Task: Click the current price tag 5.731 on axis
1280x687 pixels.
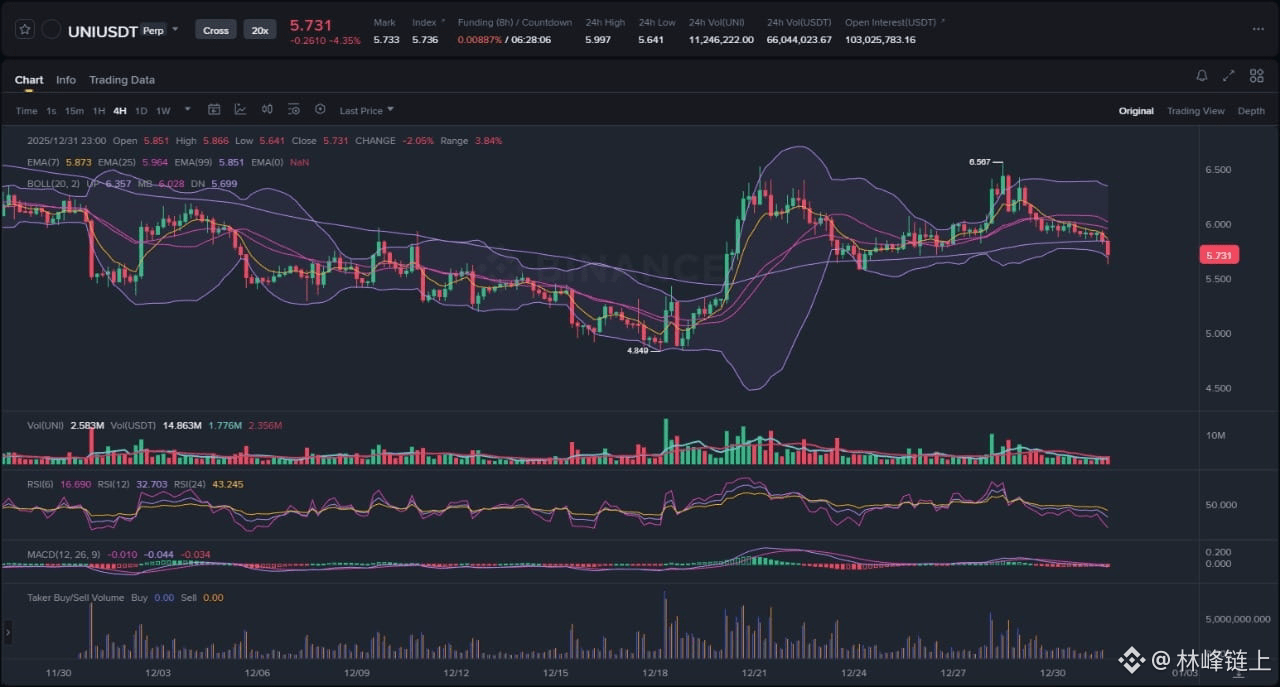Action: click(x=1218, y=256)
